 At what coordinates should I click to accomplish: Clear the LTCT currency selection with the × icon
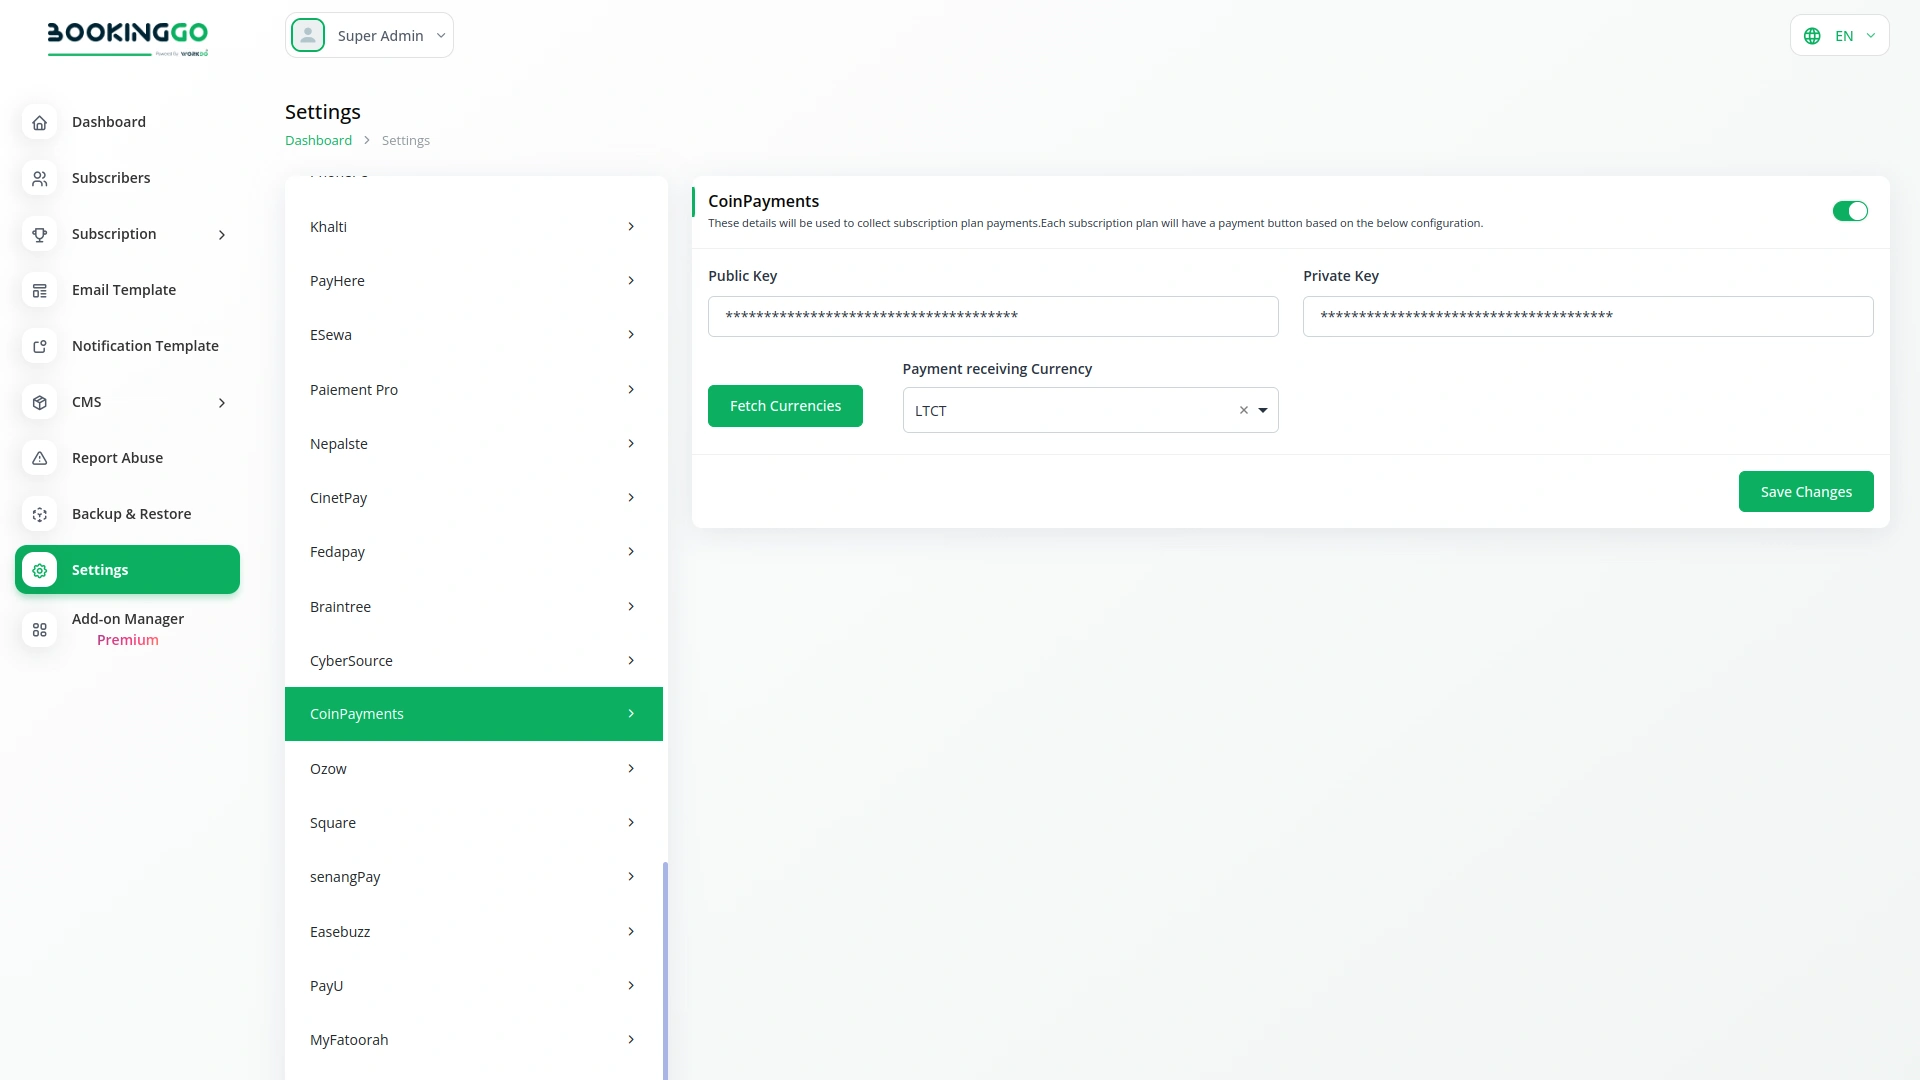pyautogui.click(x=1243, y=410)
